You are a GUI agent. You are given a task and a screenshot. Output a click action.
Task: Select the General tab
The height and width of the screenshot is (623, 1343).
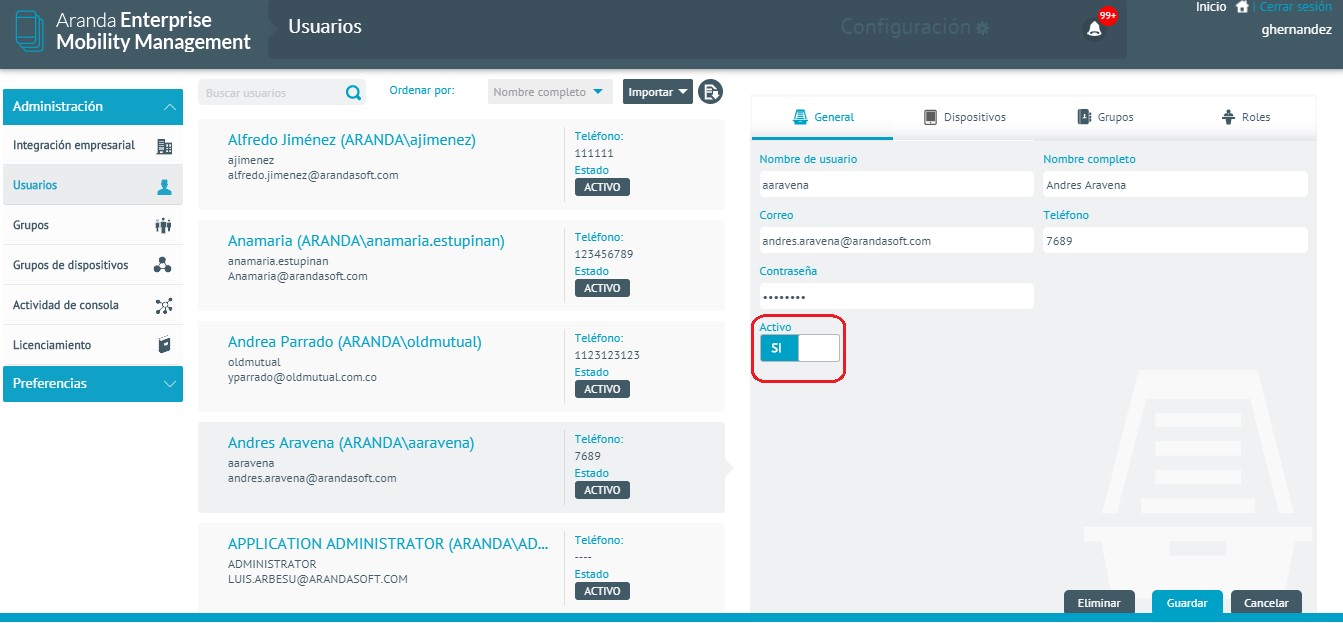pyautogui.click(x=823, y=117)
